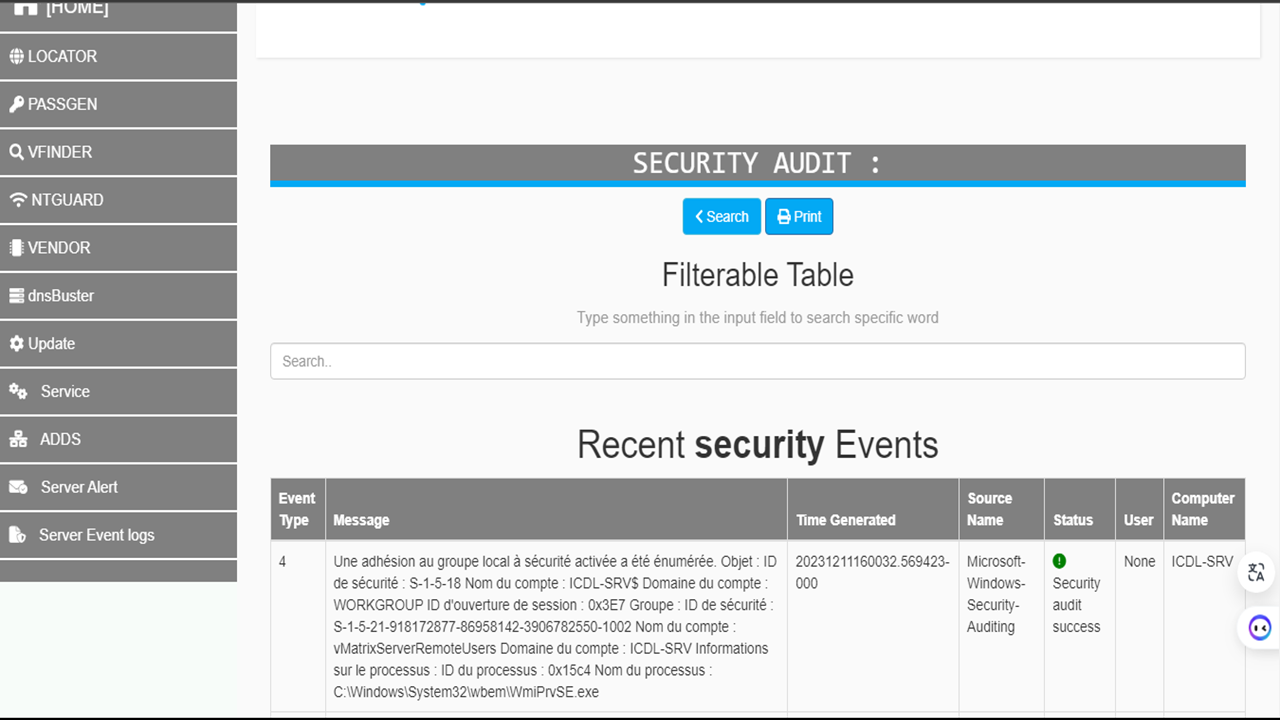Click the round assistant floating icon
The width and height of the screenshot is (1280, 720).
coord(1260,628)
